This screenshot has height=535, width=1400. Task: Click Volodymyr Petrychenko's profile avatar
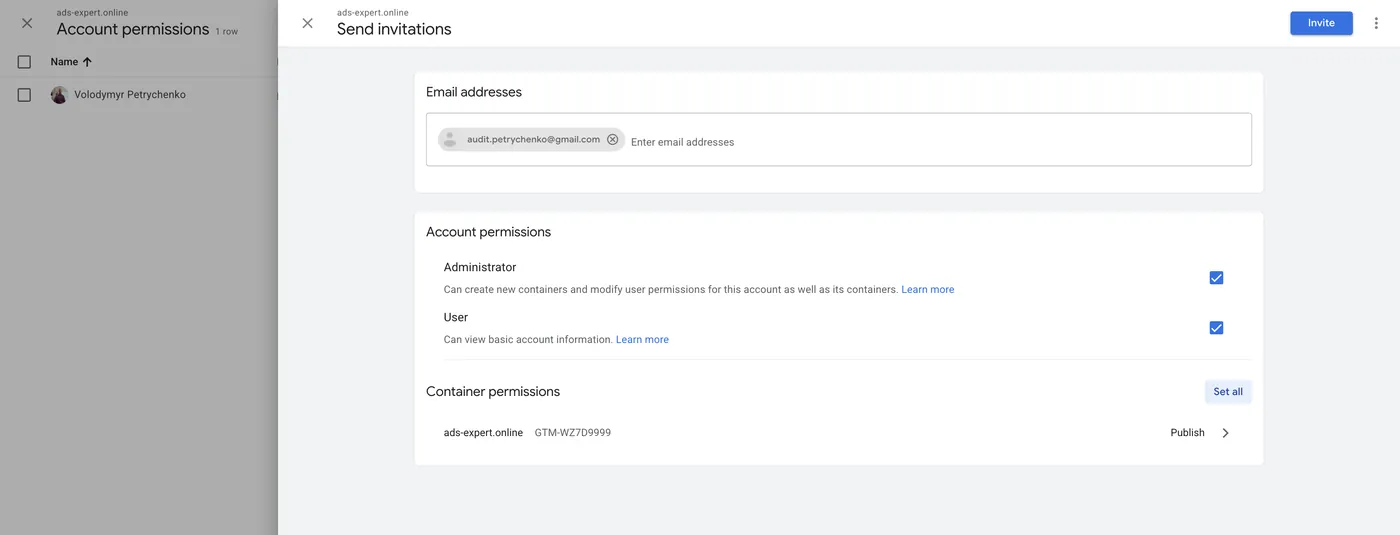[x=59, y=95]
